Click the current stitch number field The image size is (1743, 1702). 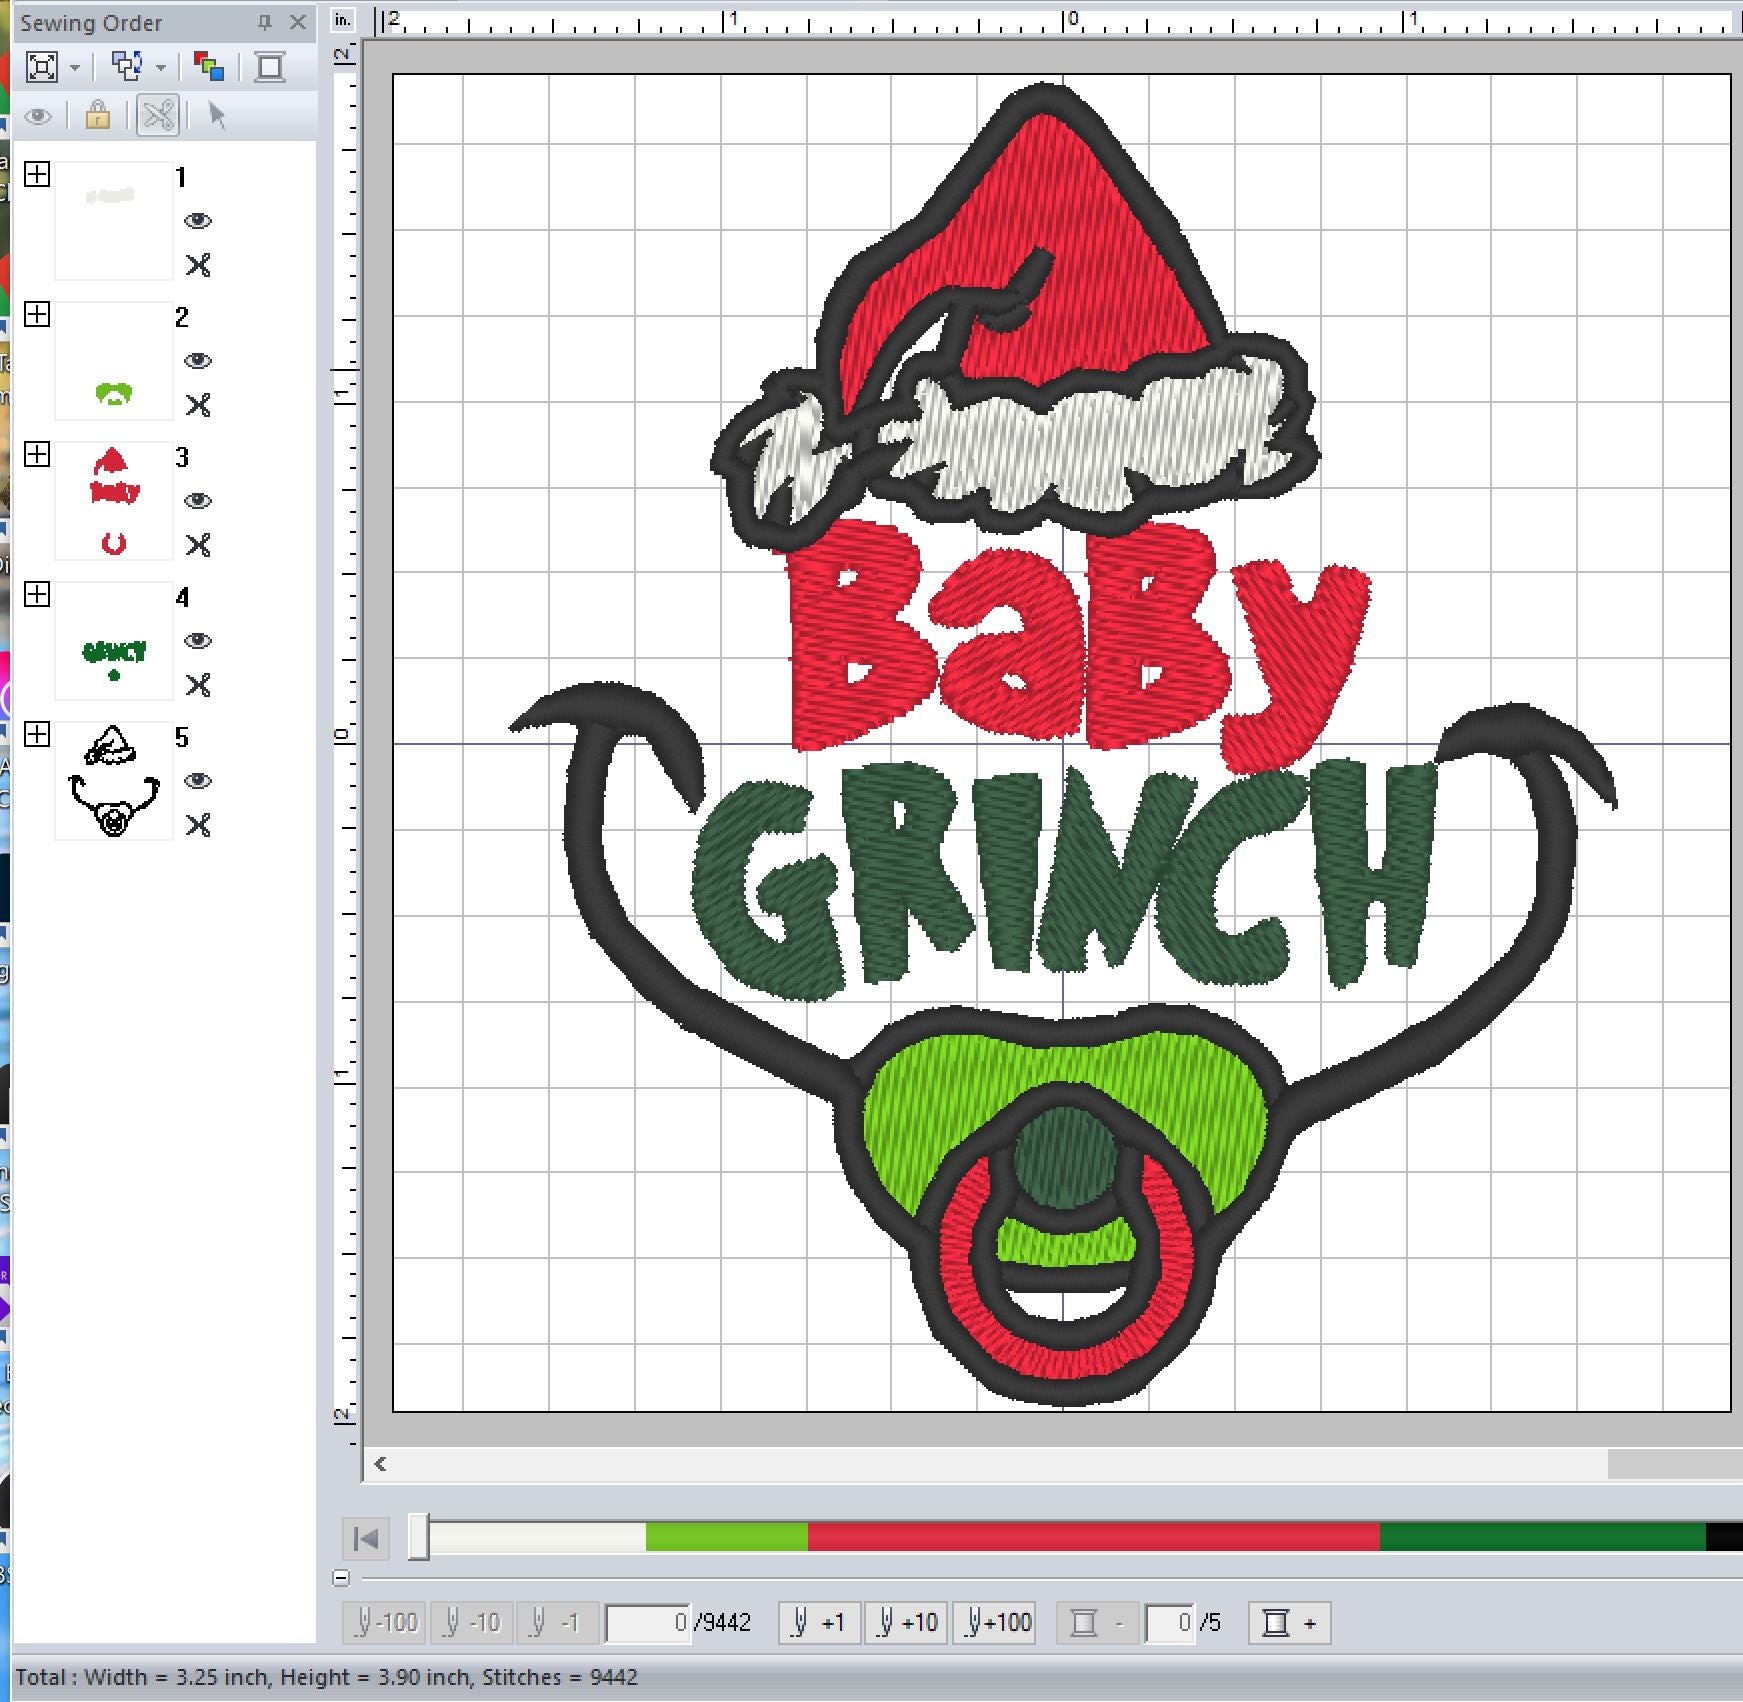(x=648, y=1622)
